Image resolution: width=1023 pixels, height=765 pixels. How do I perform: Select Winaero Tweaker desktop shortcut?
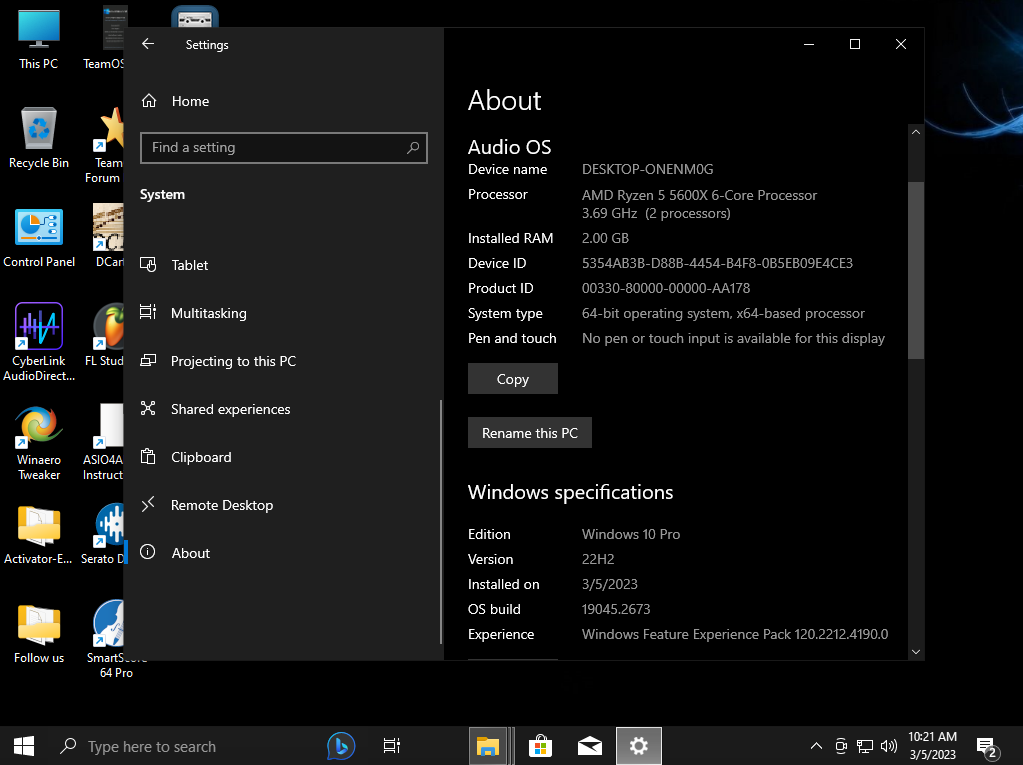[38, 443]
